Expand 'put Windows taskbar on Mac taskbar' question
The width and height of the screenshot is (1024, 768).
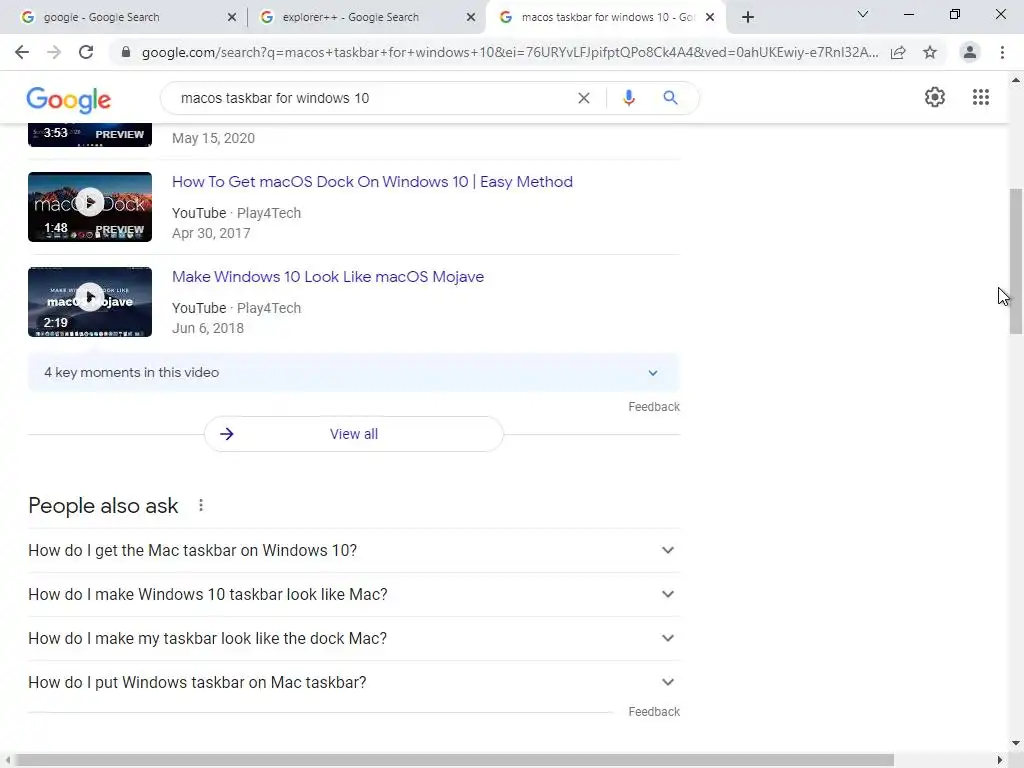point(354,682)
